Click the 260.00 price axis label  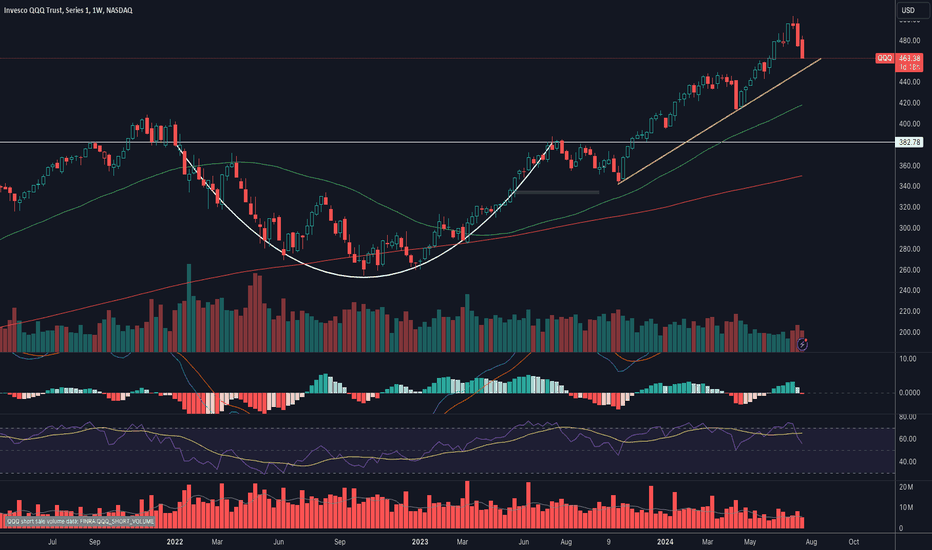coord(909,270)
